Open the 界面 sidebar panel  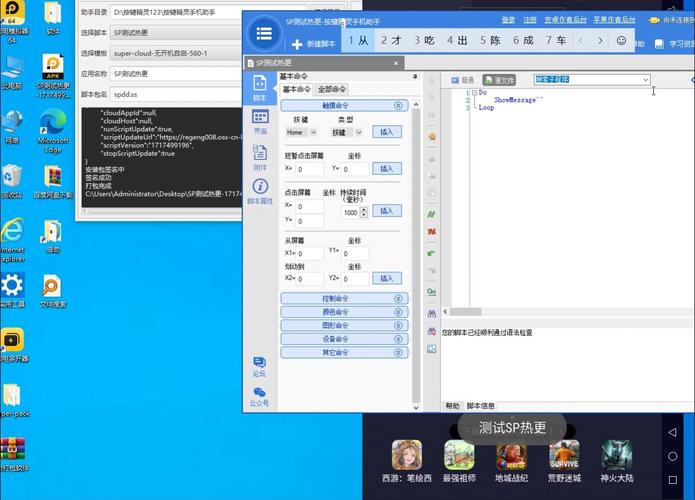[x=260, y=122]
